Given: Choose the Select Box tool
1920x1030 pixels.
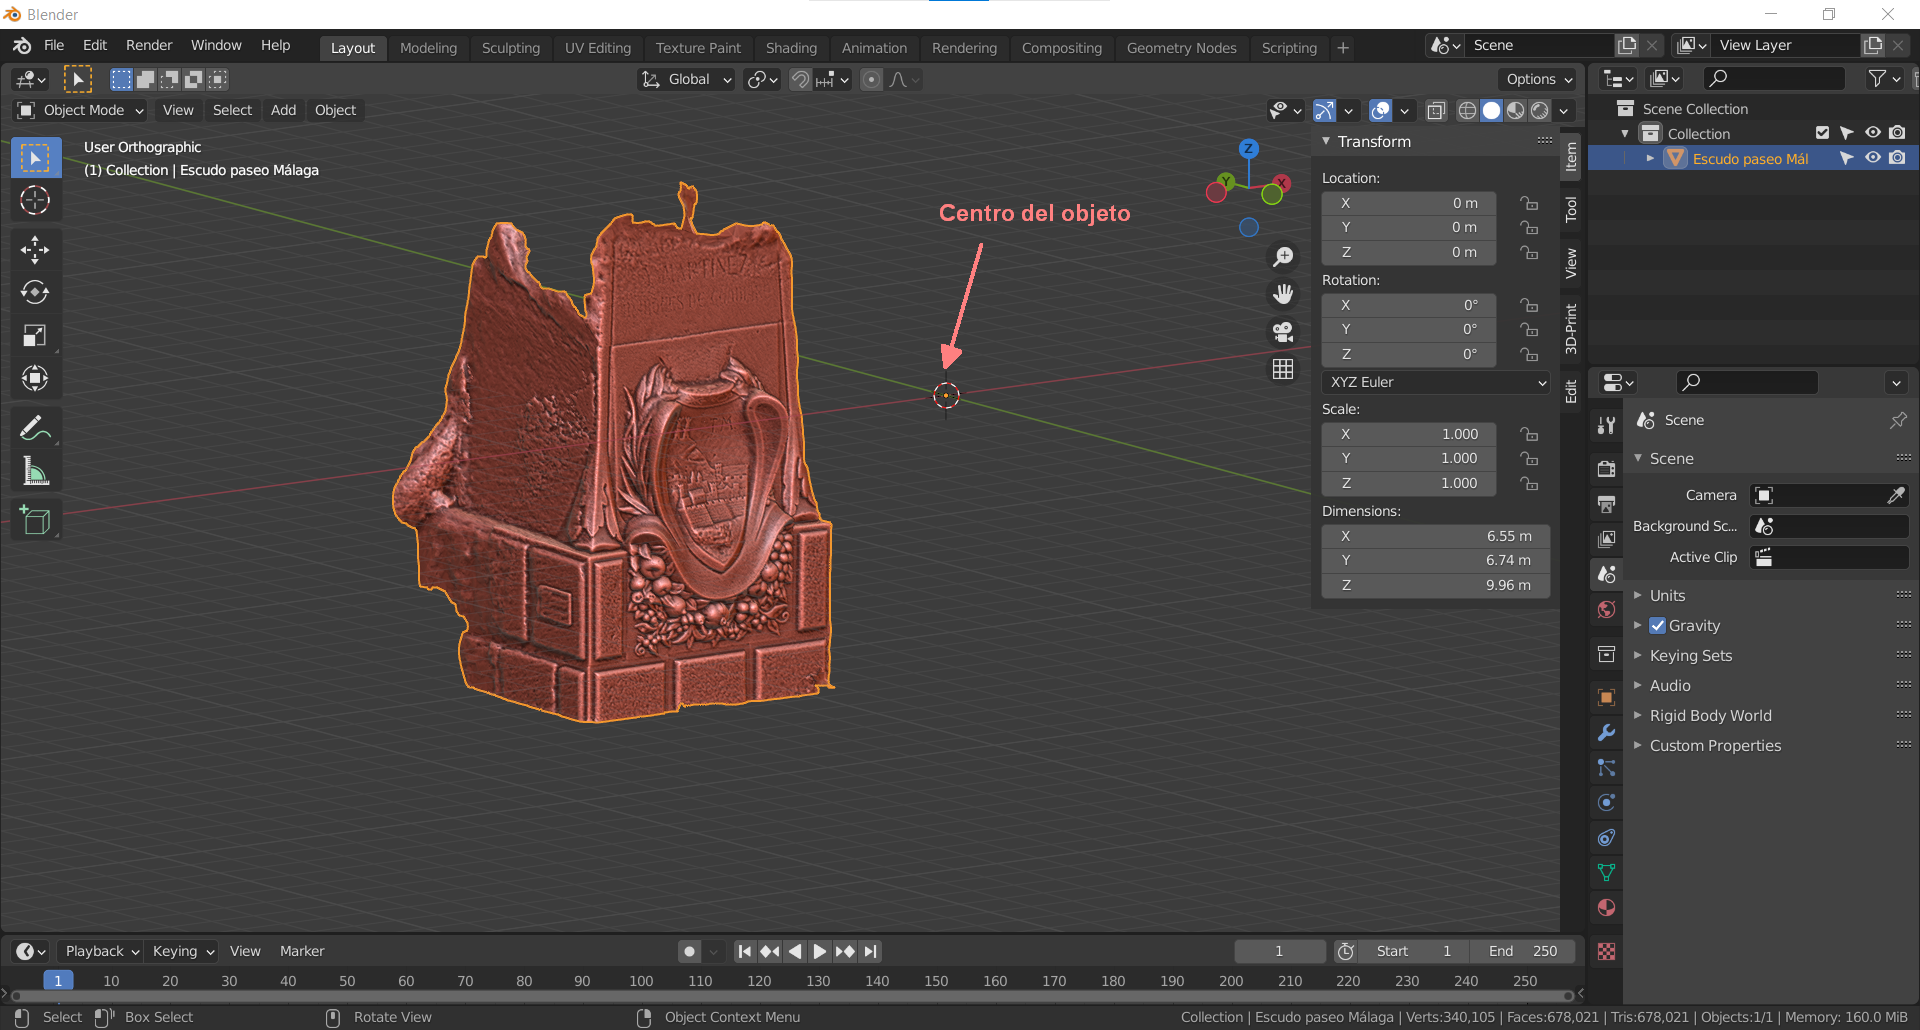Looking at the screenshot, I should tap(35, 158).
